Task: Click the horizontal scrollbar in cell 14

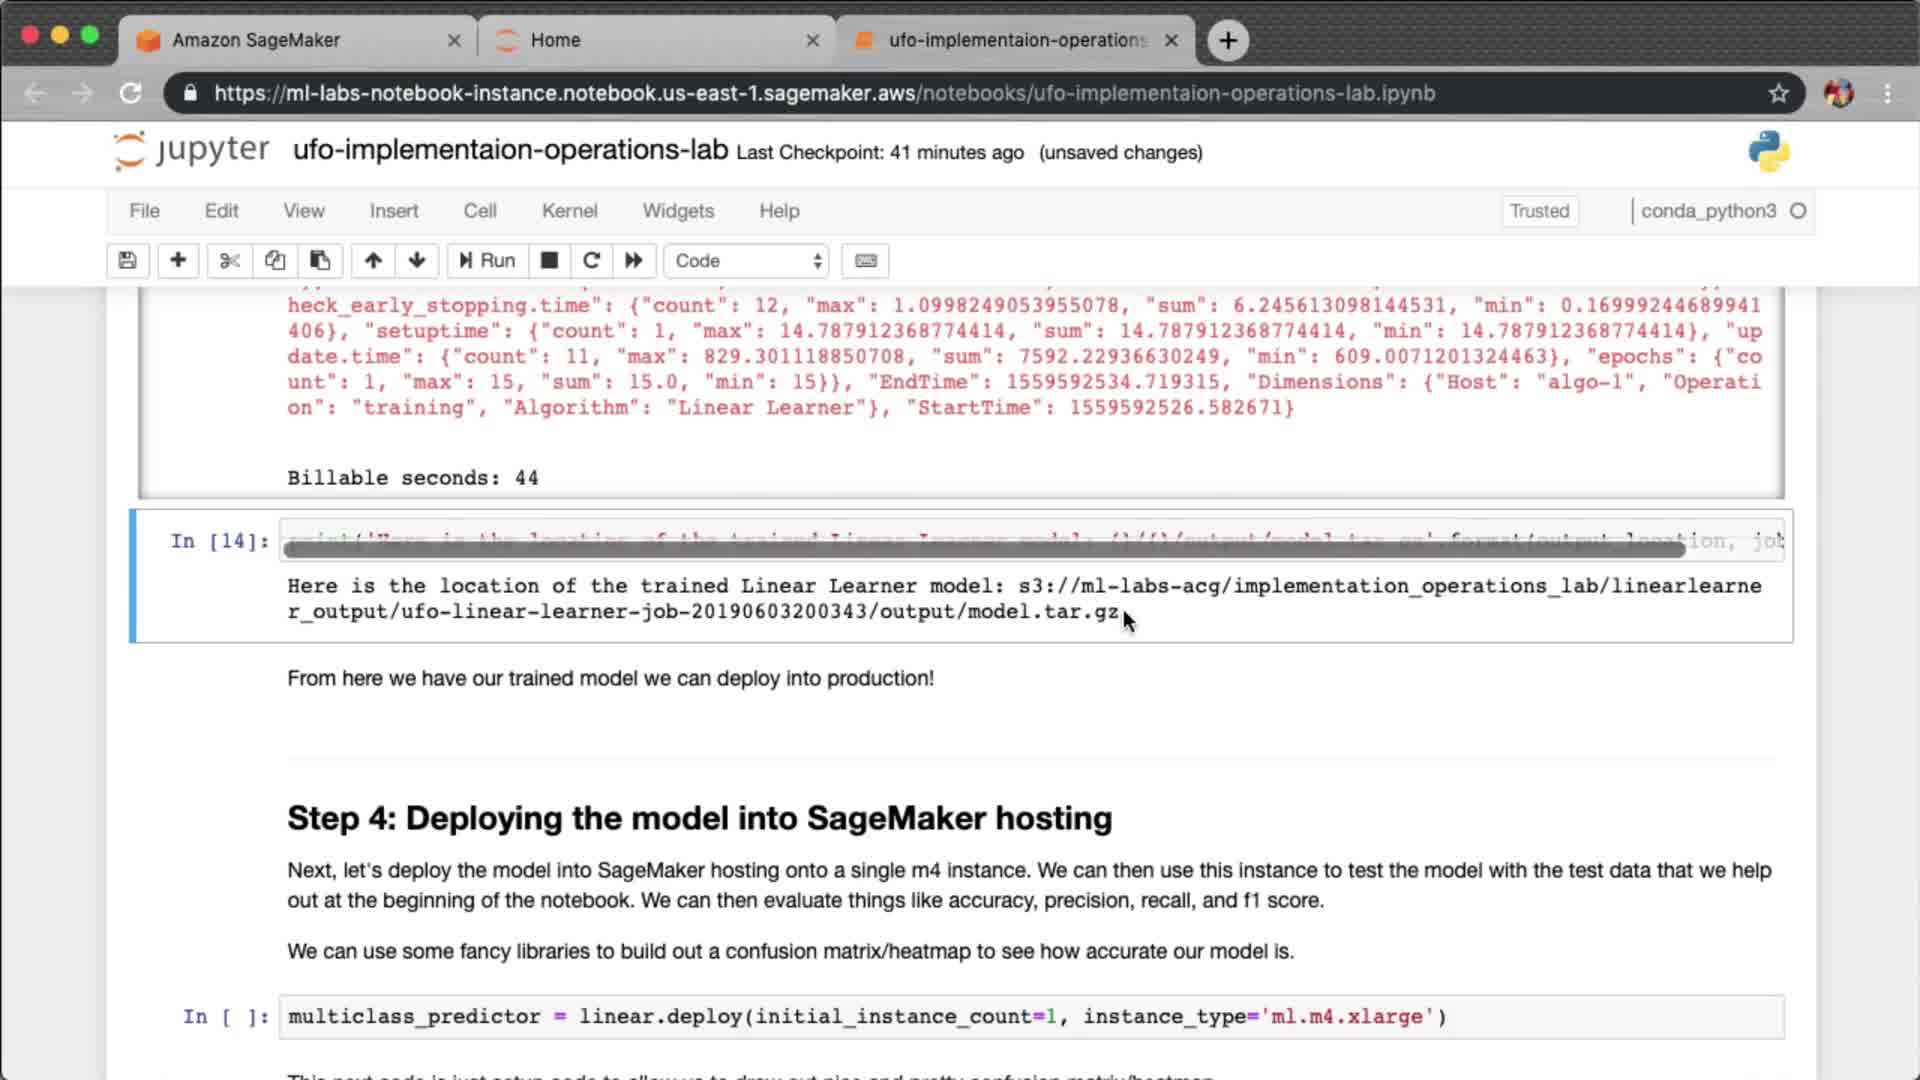Action: pyautogui.click(x=984, y=548)
